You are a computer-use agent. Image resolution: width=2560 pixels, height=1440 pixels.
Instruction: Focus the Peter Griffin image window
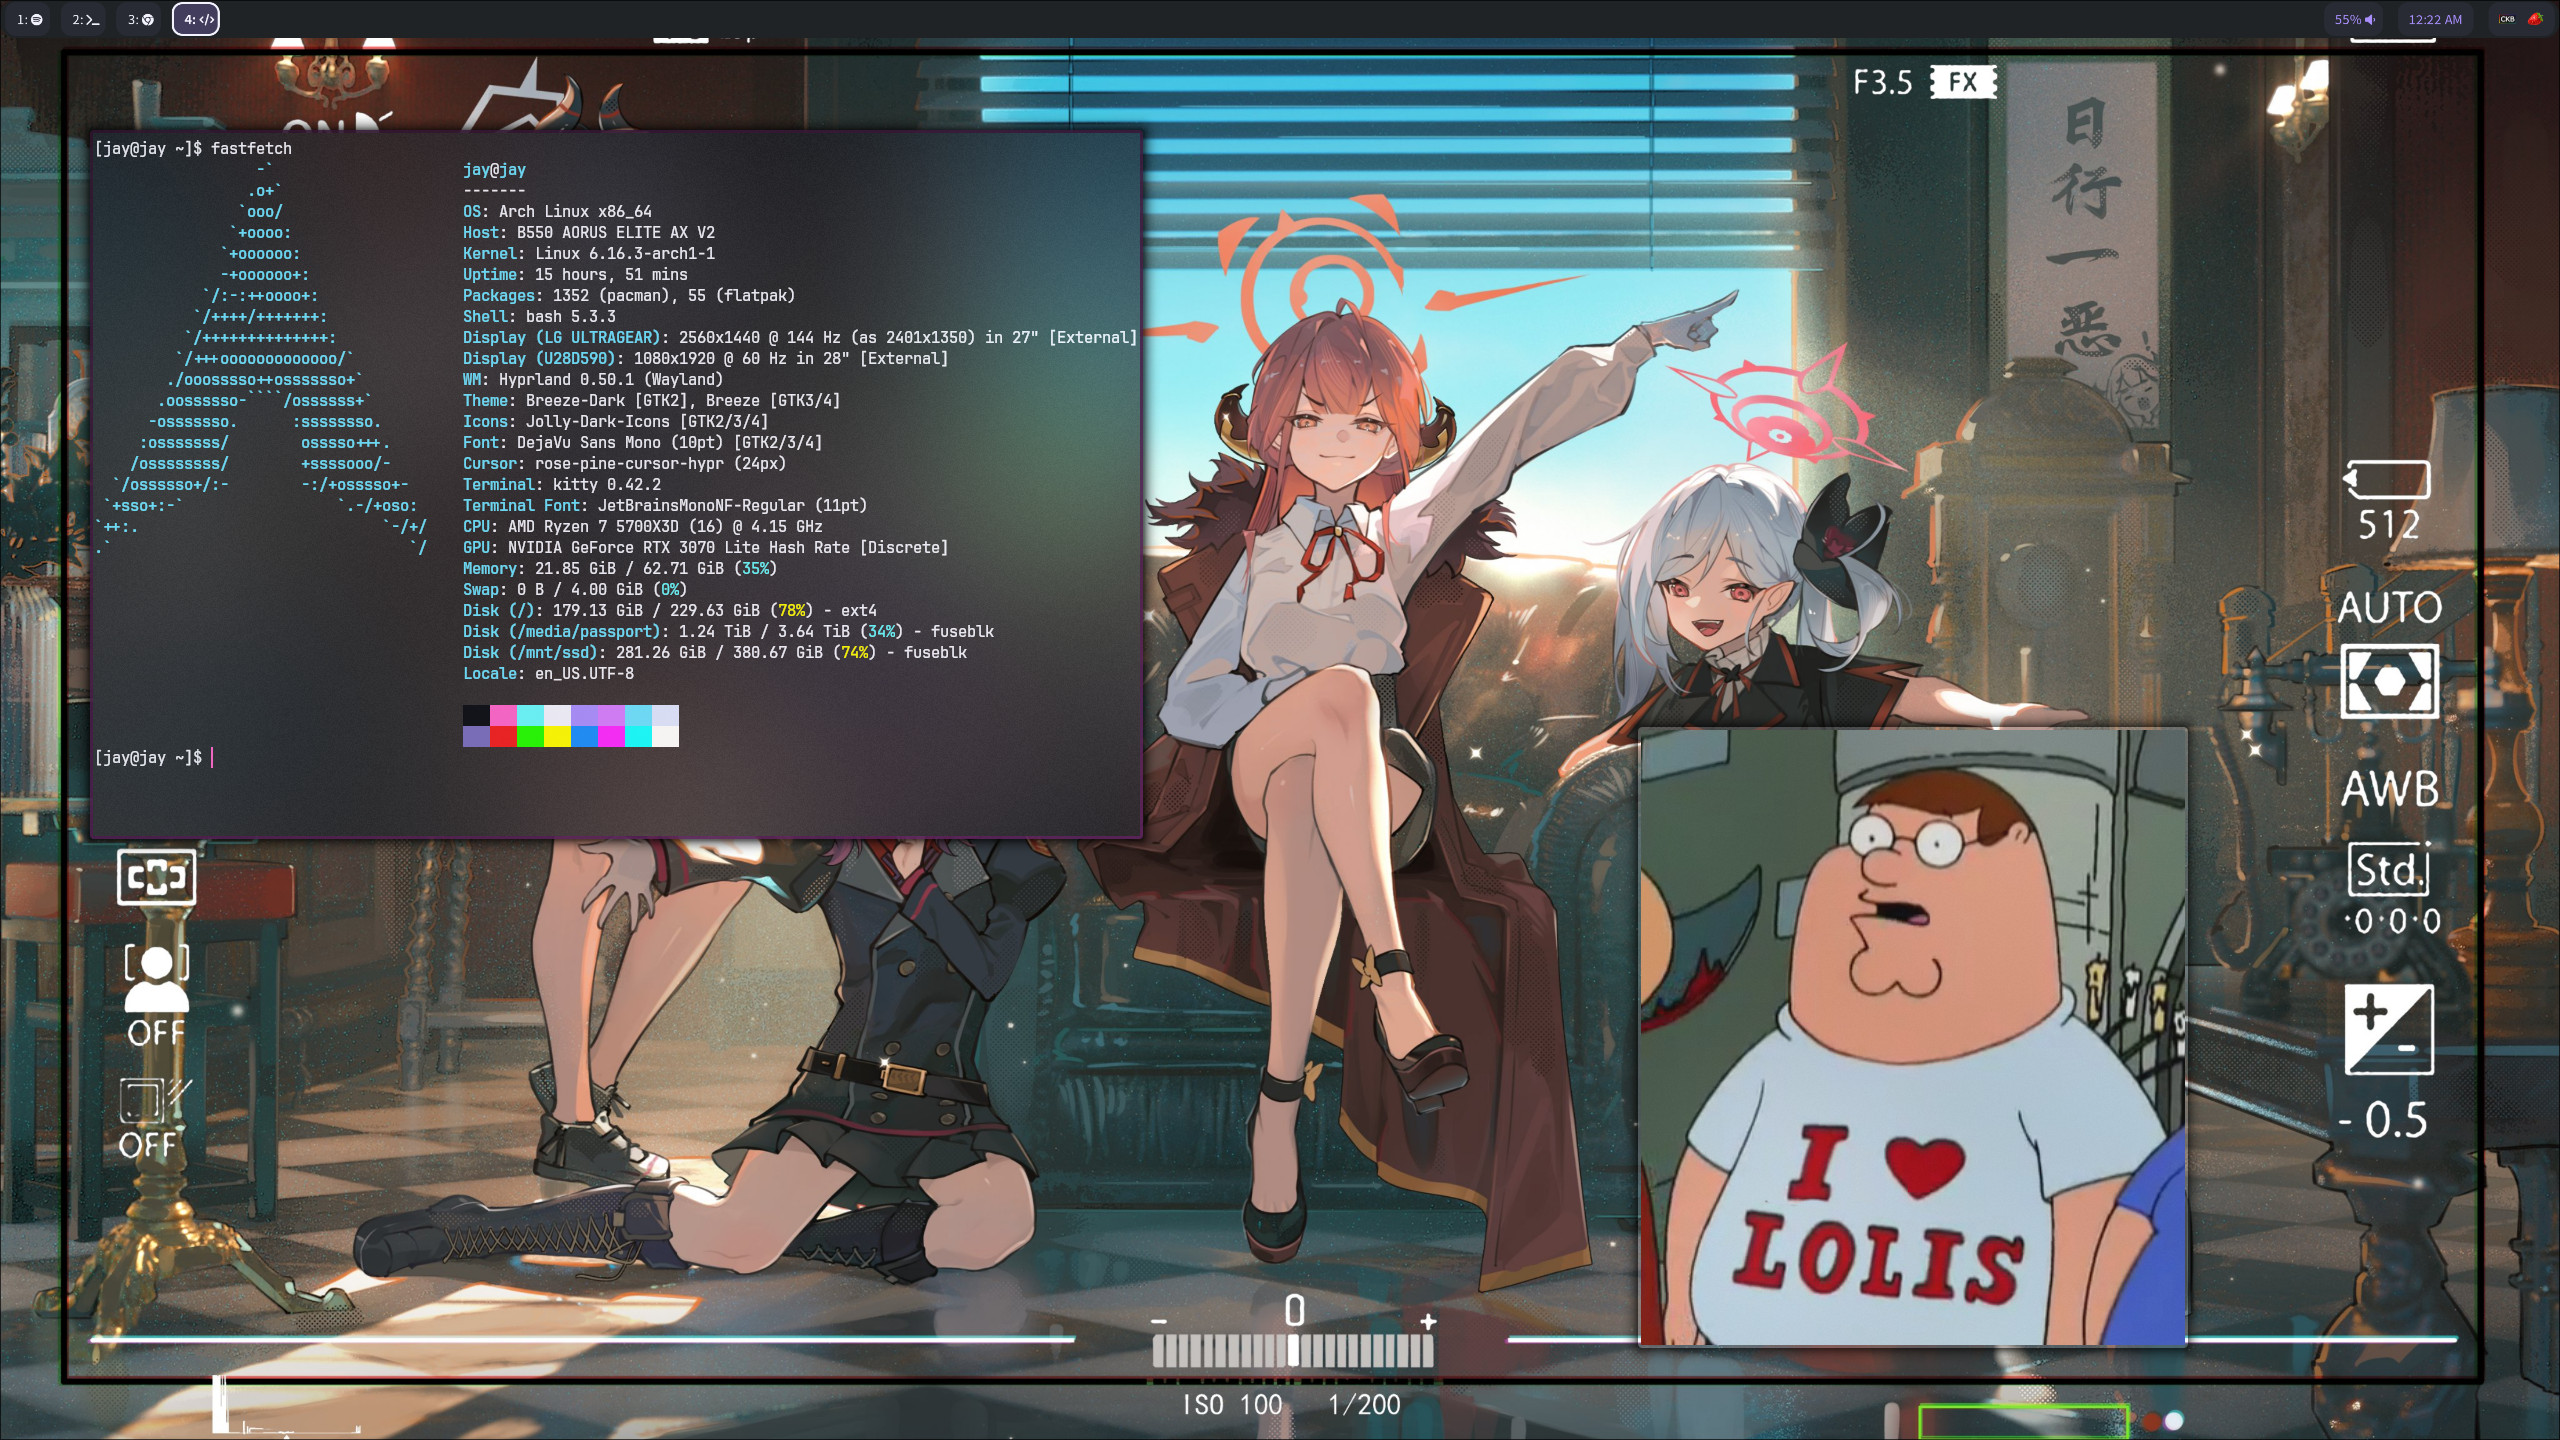[1913, 1037]
